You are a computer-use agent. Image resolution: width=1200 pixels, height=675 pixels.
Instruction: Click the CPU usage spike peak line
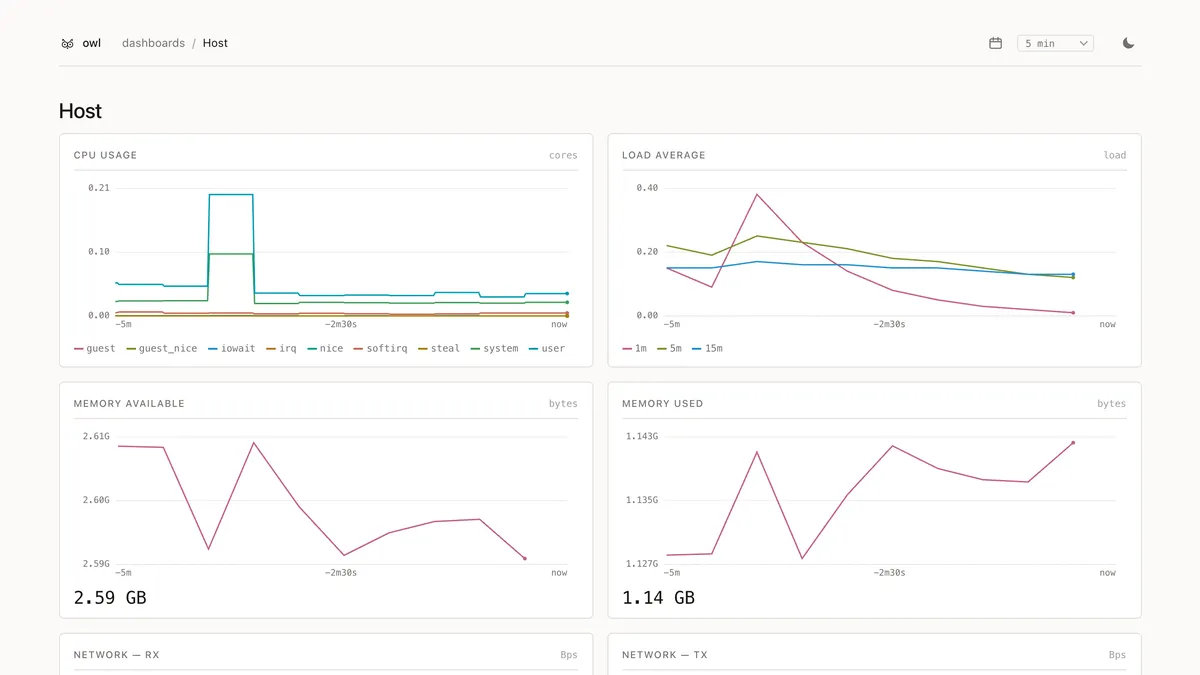[231, 194]
